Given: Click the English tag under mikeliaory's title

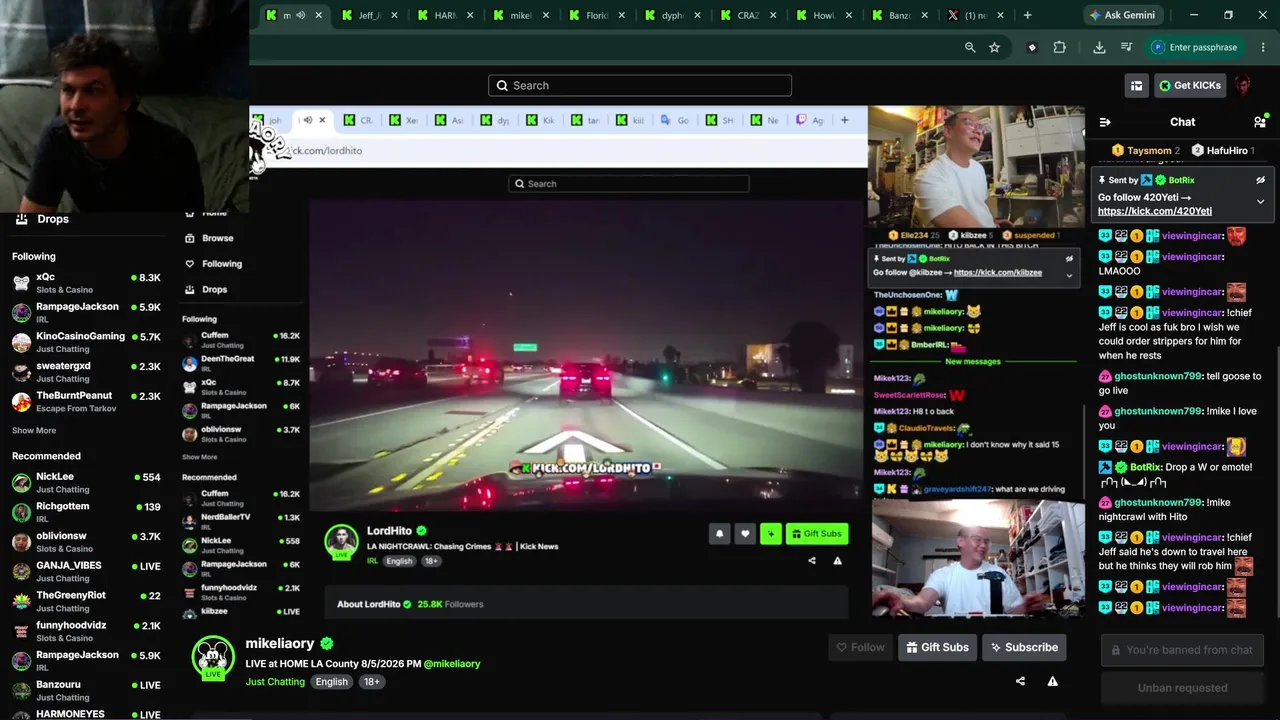Looking at the screenshot, I should point(332,682).
